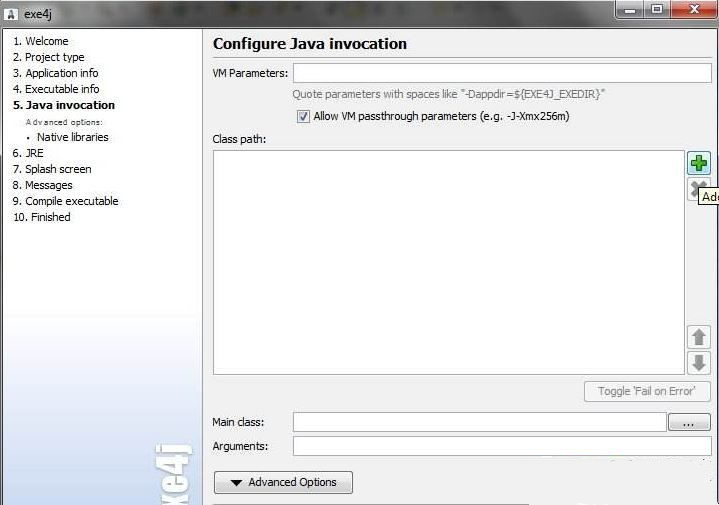Close the exe4j window
This screenshot has width=719, height=505.
click(x=694, y=10)
